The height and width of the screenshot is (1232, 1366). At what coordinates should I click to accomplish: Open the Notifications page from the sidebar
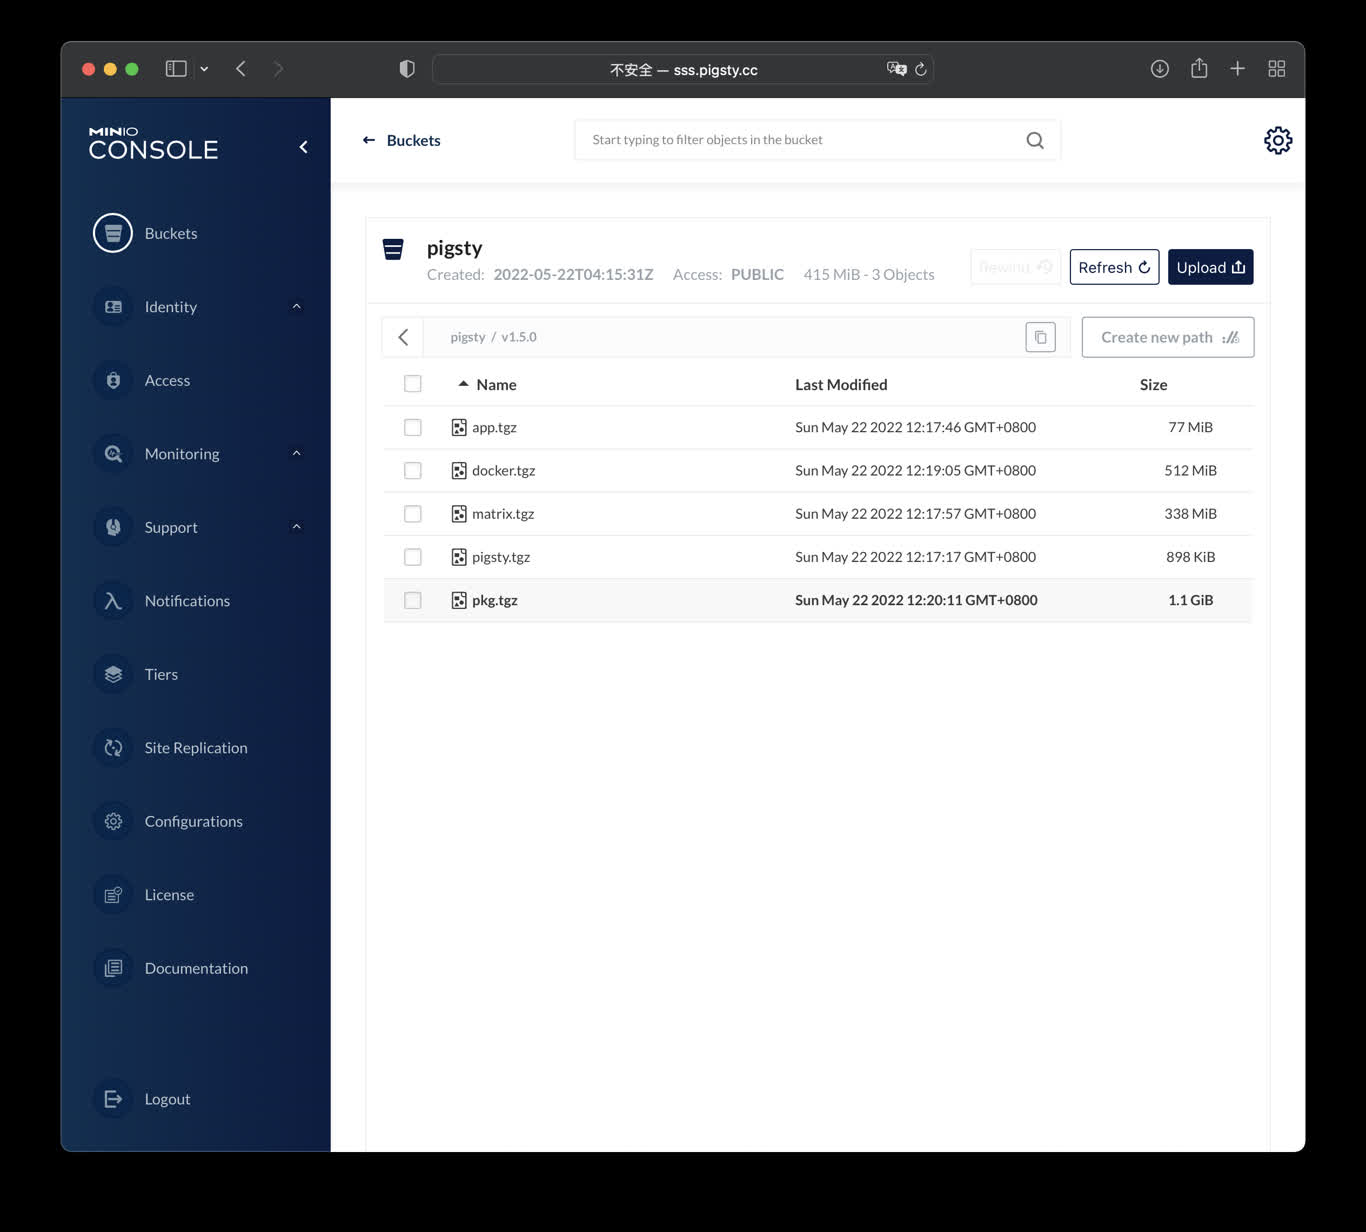point(187,601)
